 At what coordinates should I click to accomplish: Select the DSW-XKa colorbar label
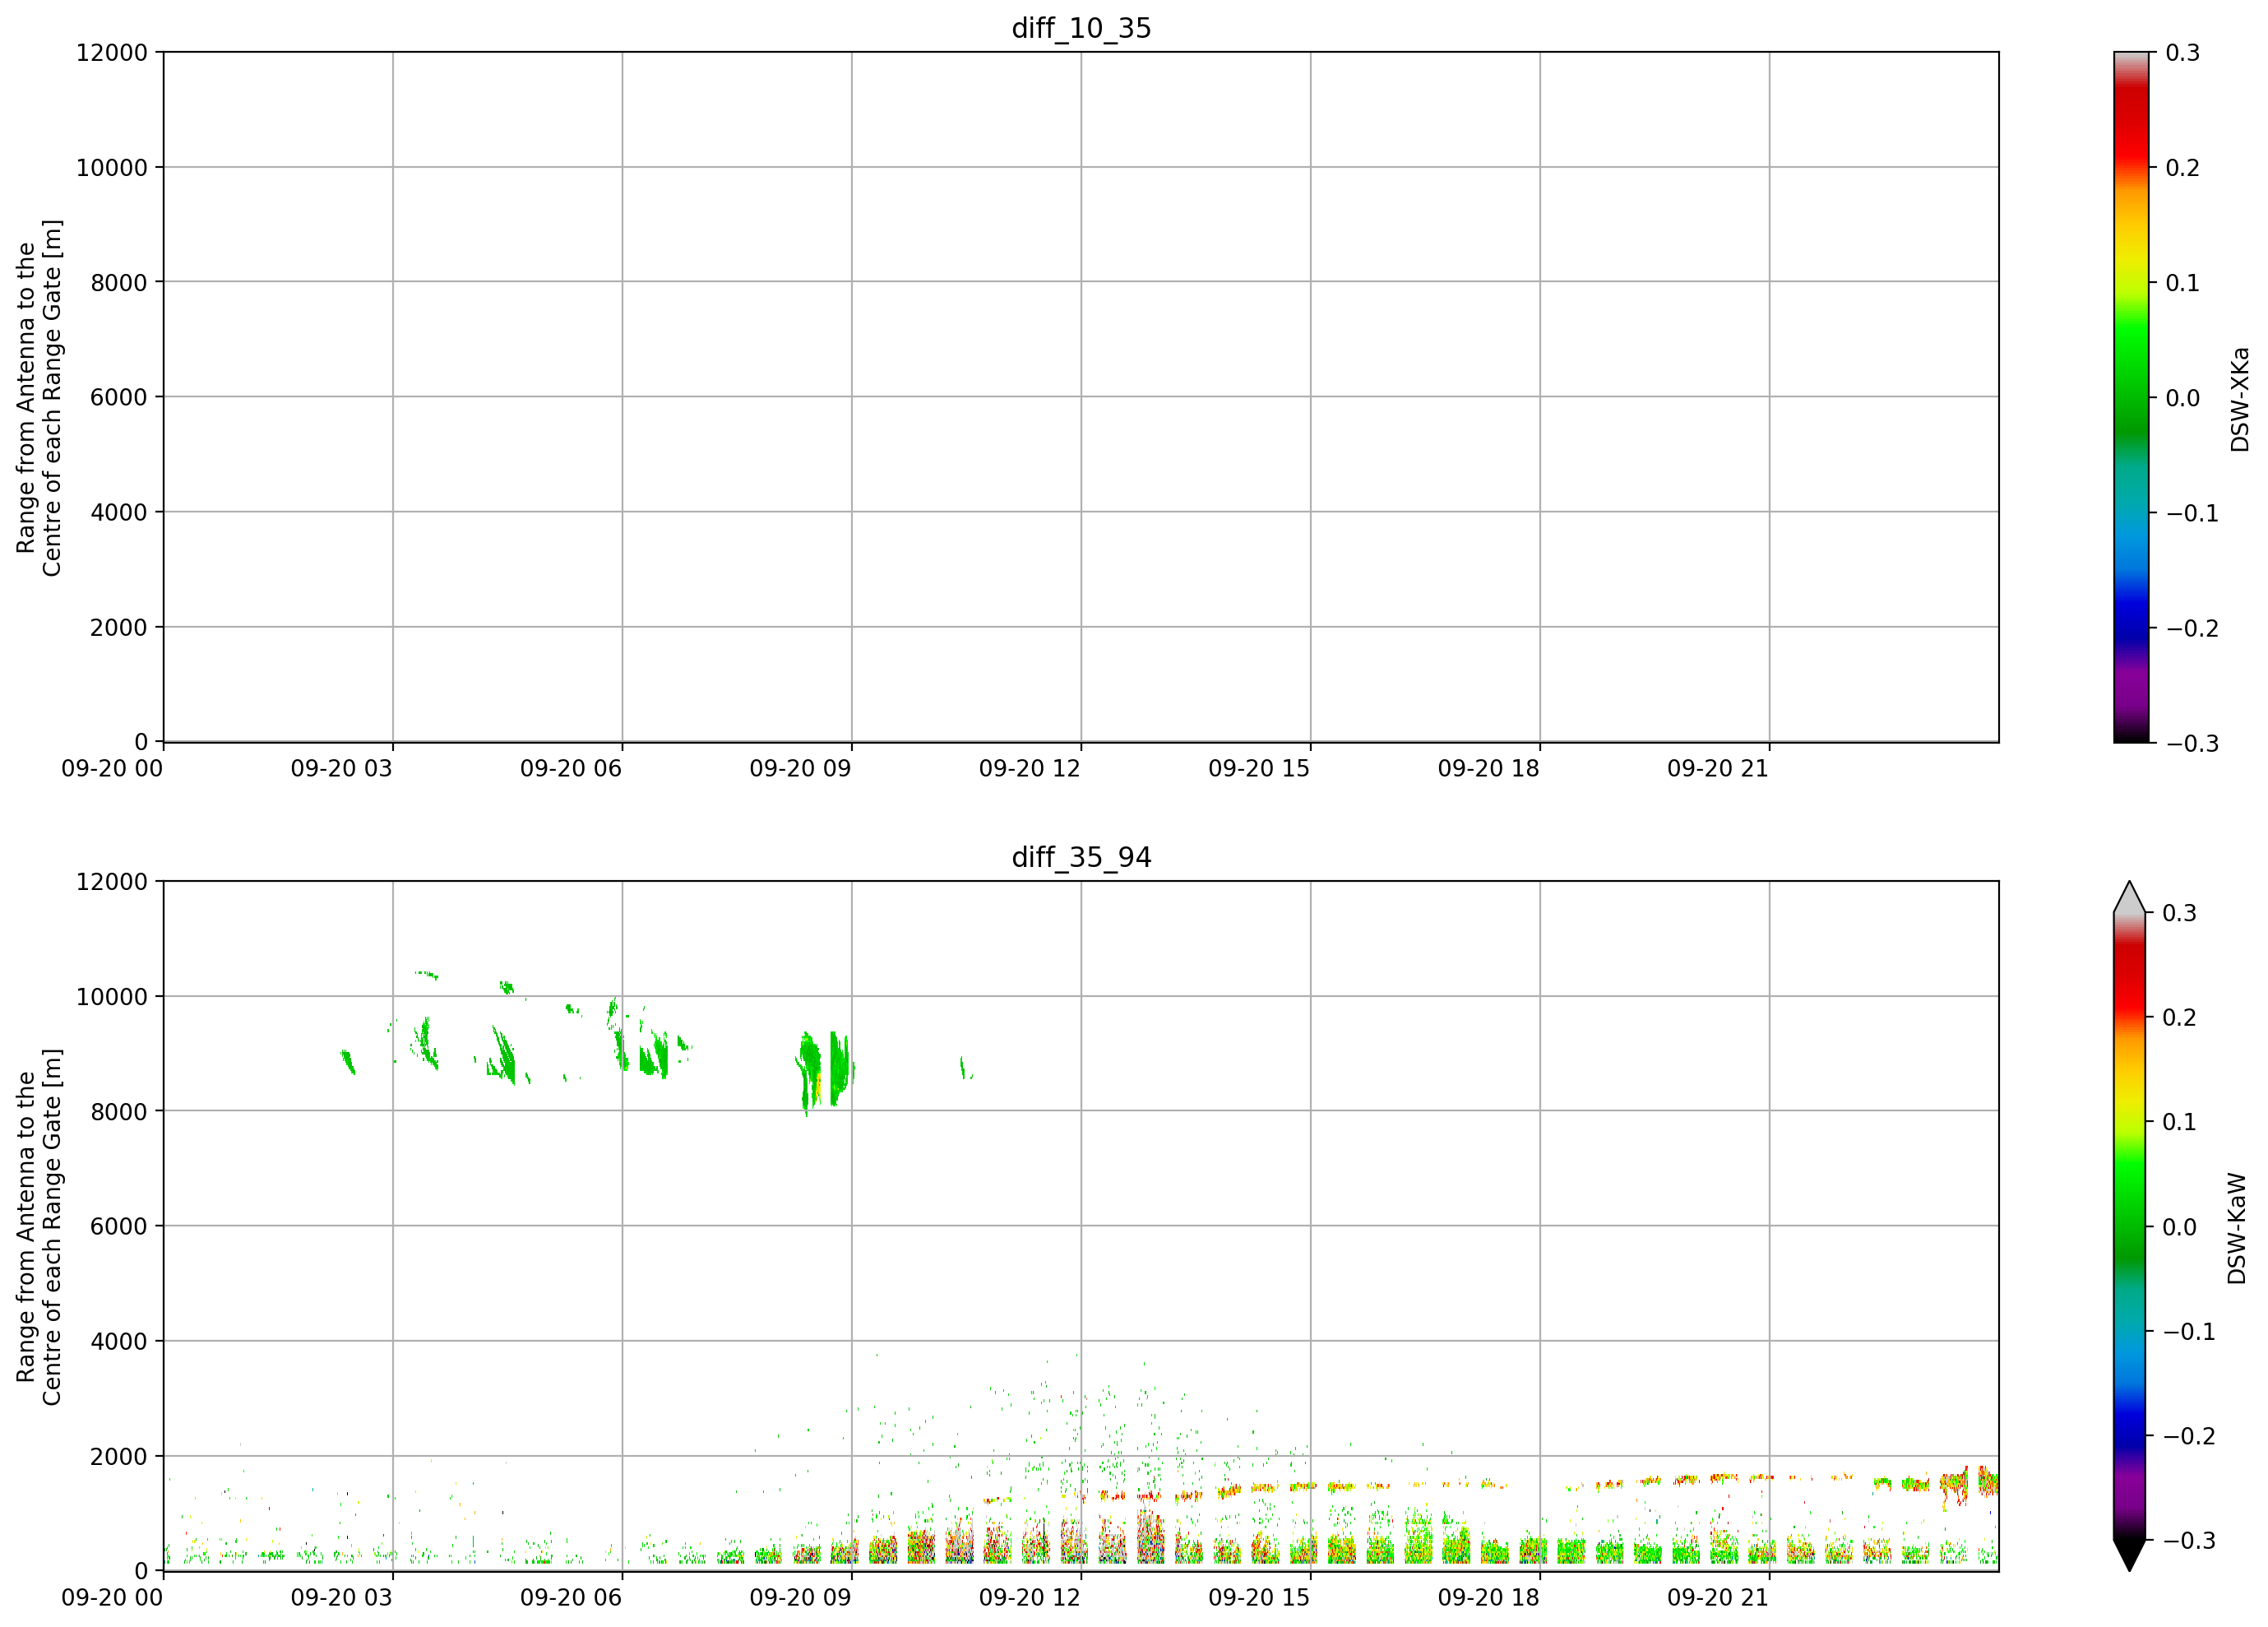coord(2239,399)
